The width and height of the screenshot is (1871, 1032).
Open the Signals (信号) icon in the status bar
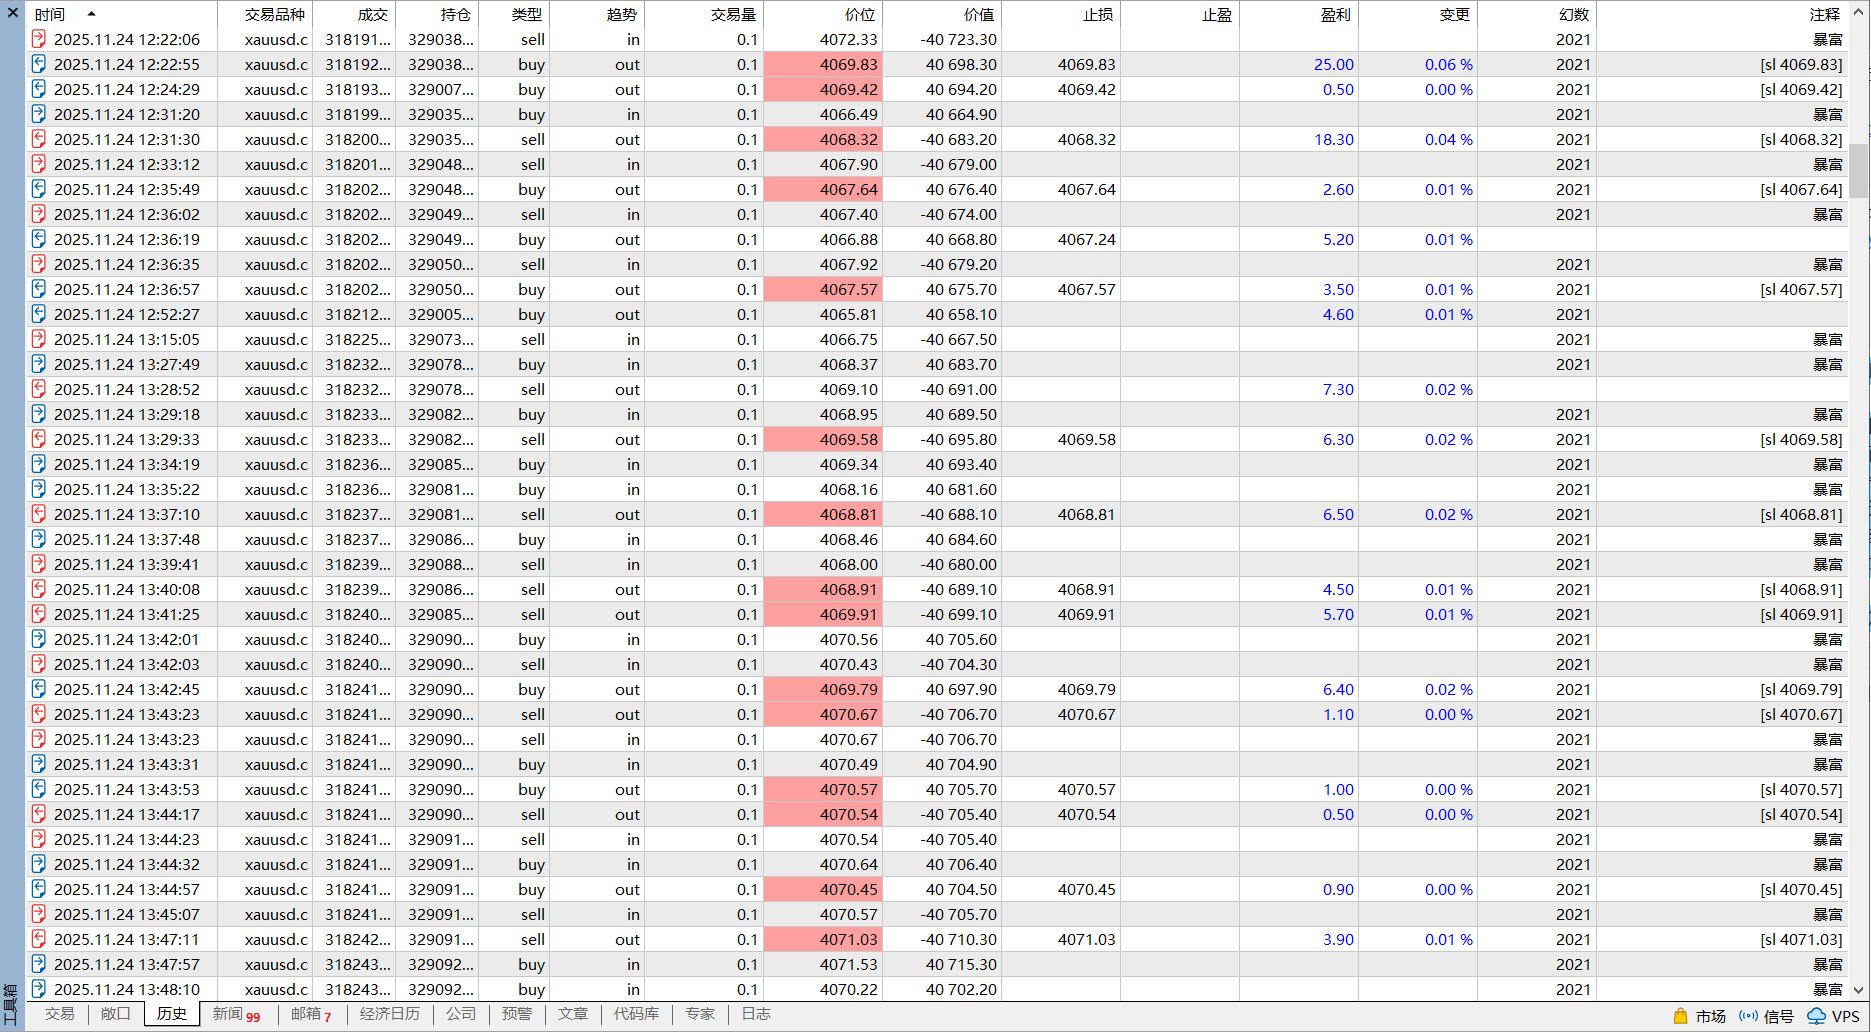pos(1749,1016)
